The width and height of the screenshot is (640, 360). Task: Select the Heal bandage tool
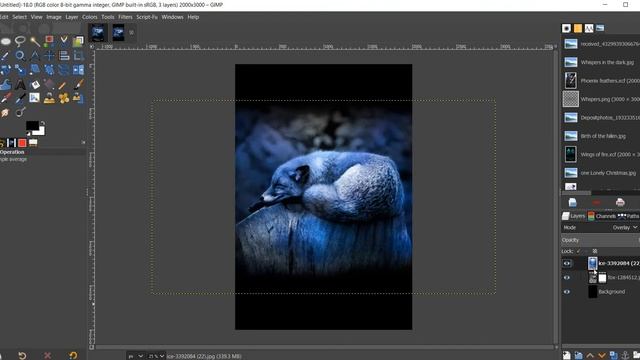pyautogui.click(x=64, y=98)
